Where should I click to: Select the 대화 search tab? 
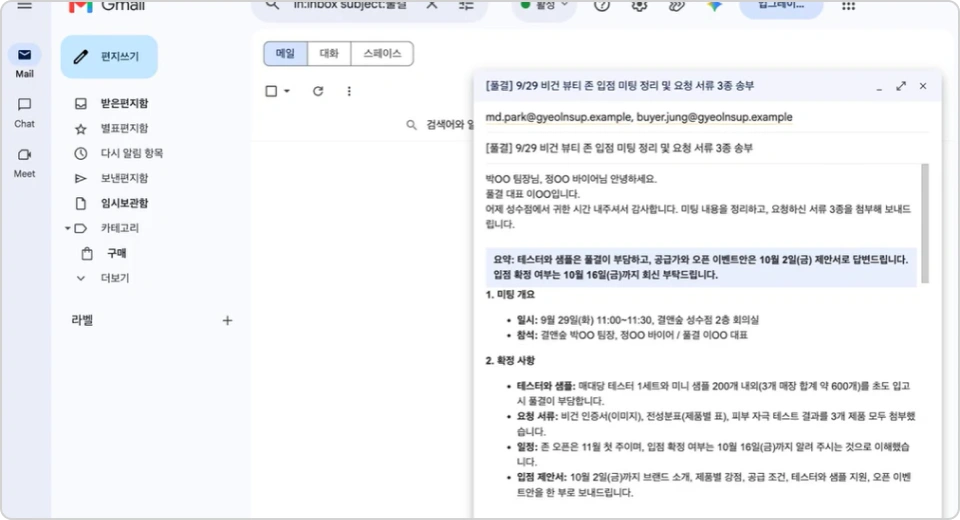[329, 53]
